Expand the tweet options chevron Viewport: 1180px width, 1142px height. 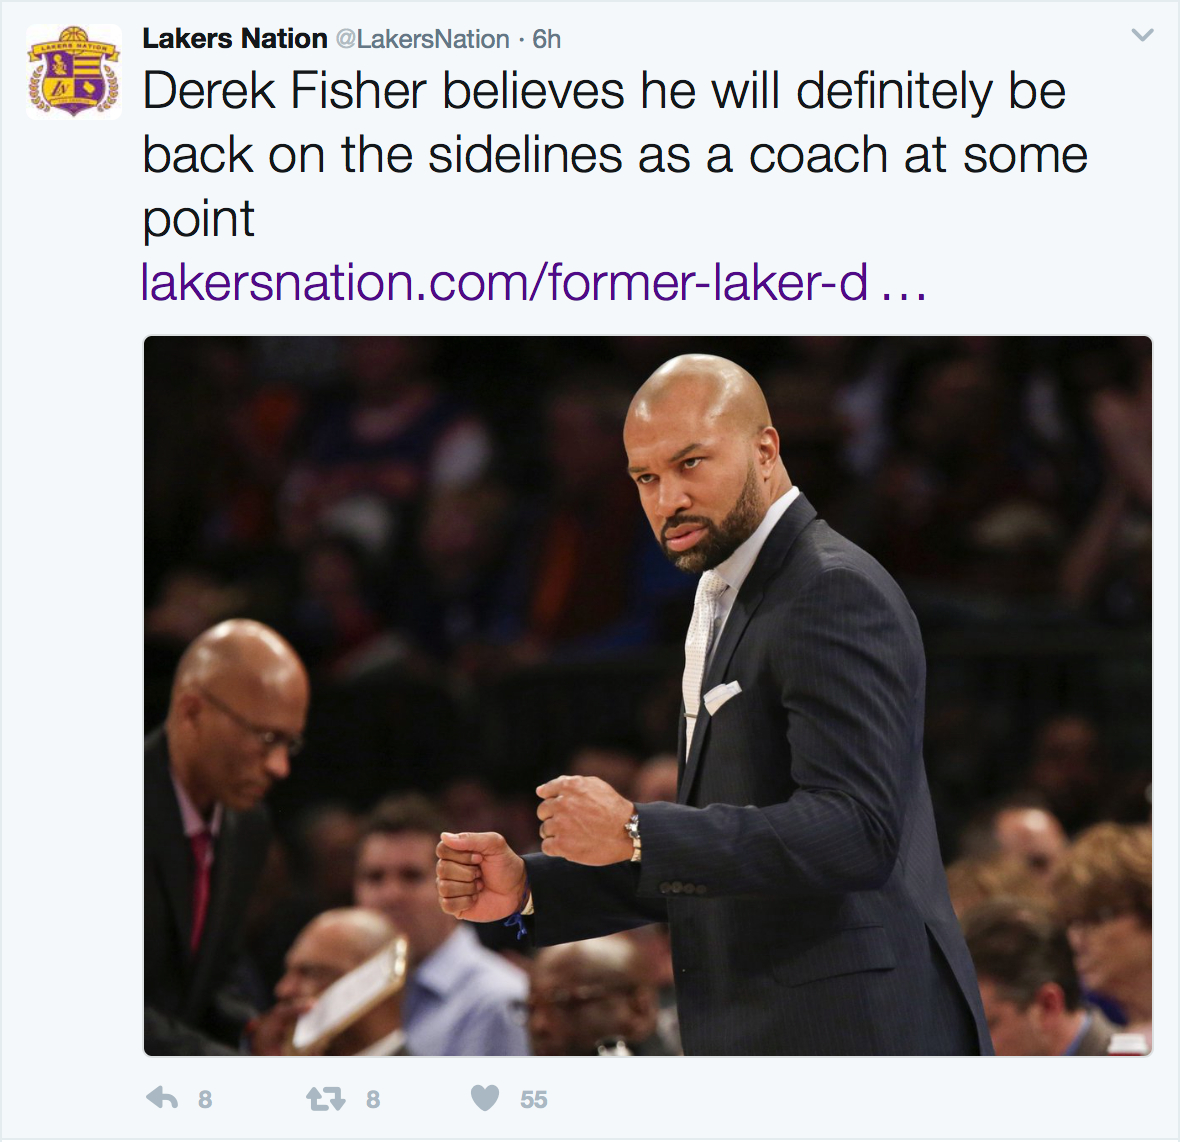1142,35
